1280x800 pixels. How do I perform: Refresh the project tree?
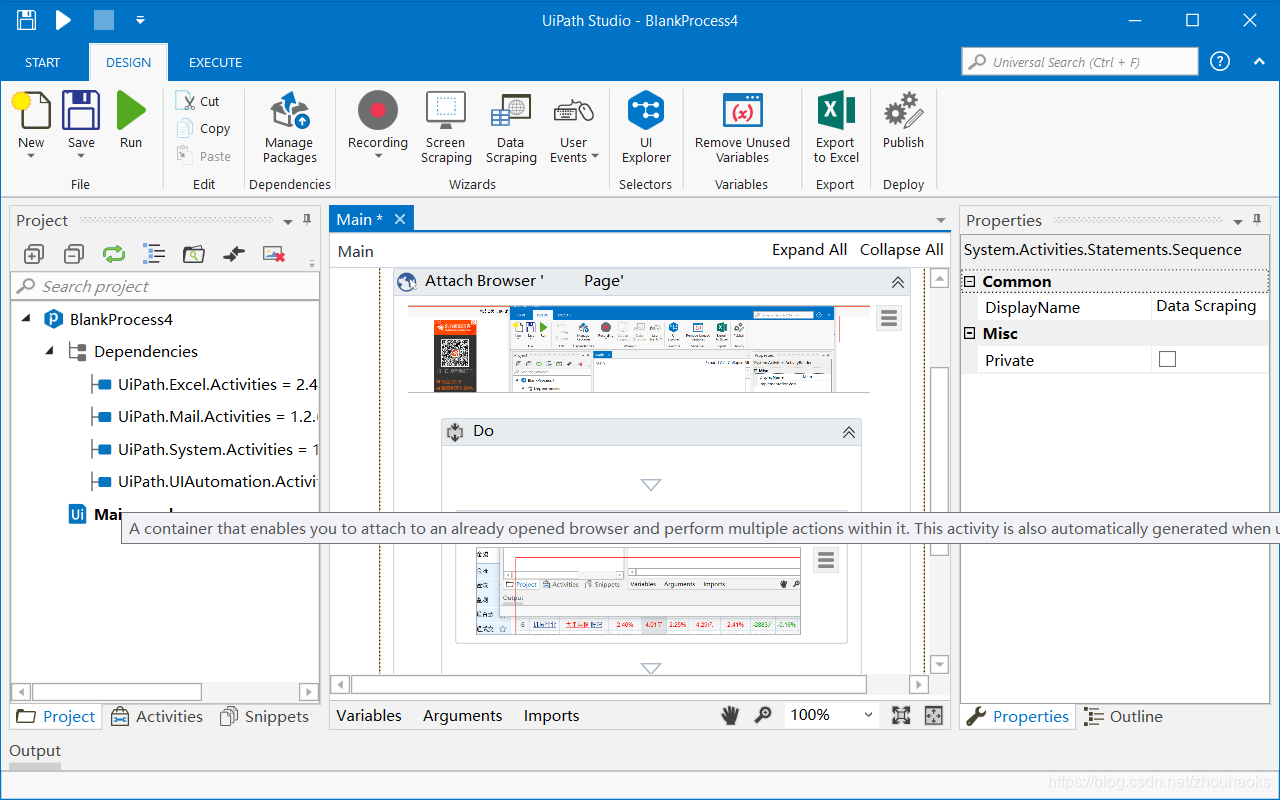(114, 254)
